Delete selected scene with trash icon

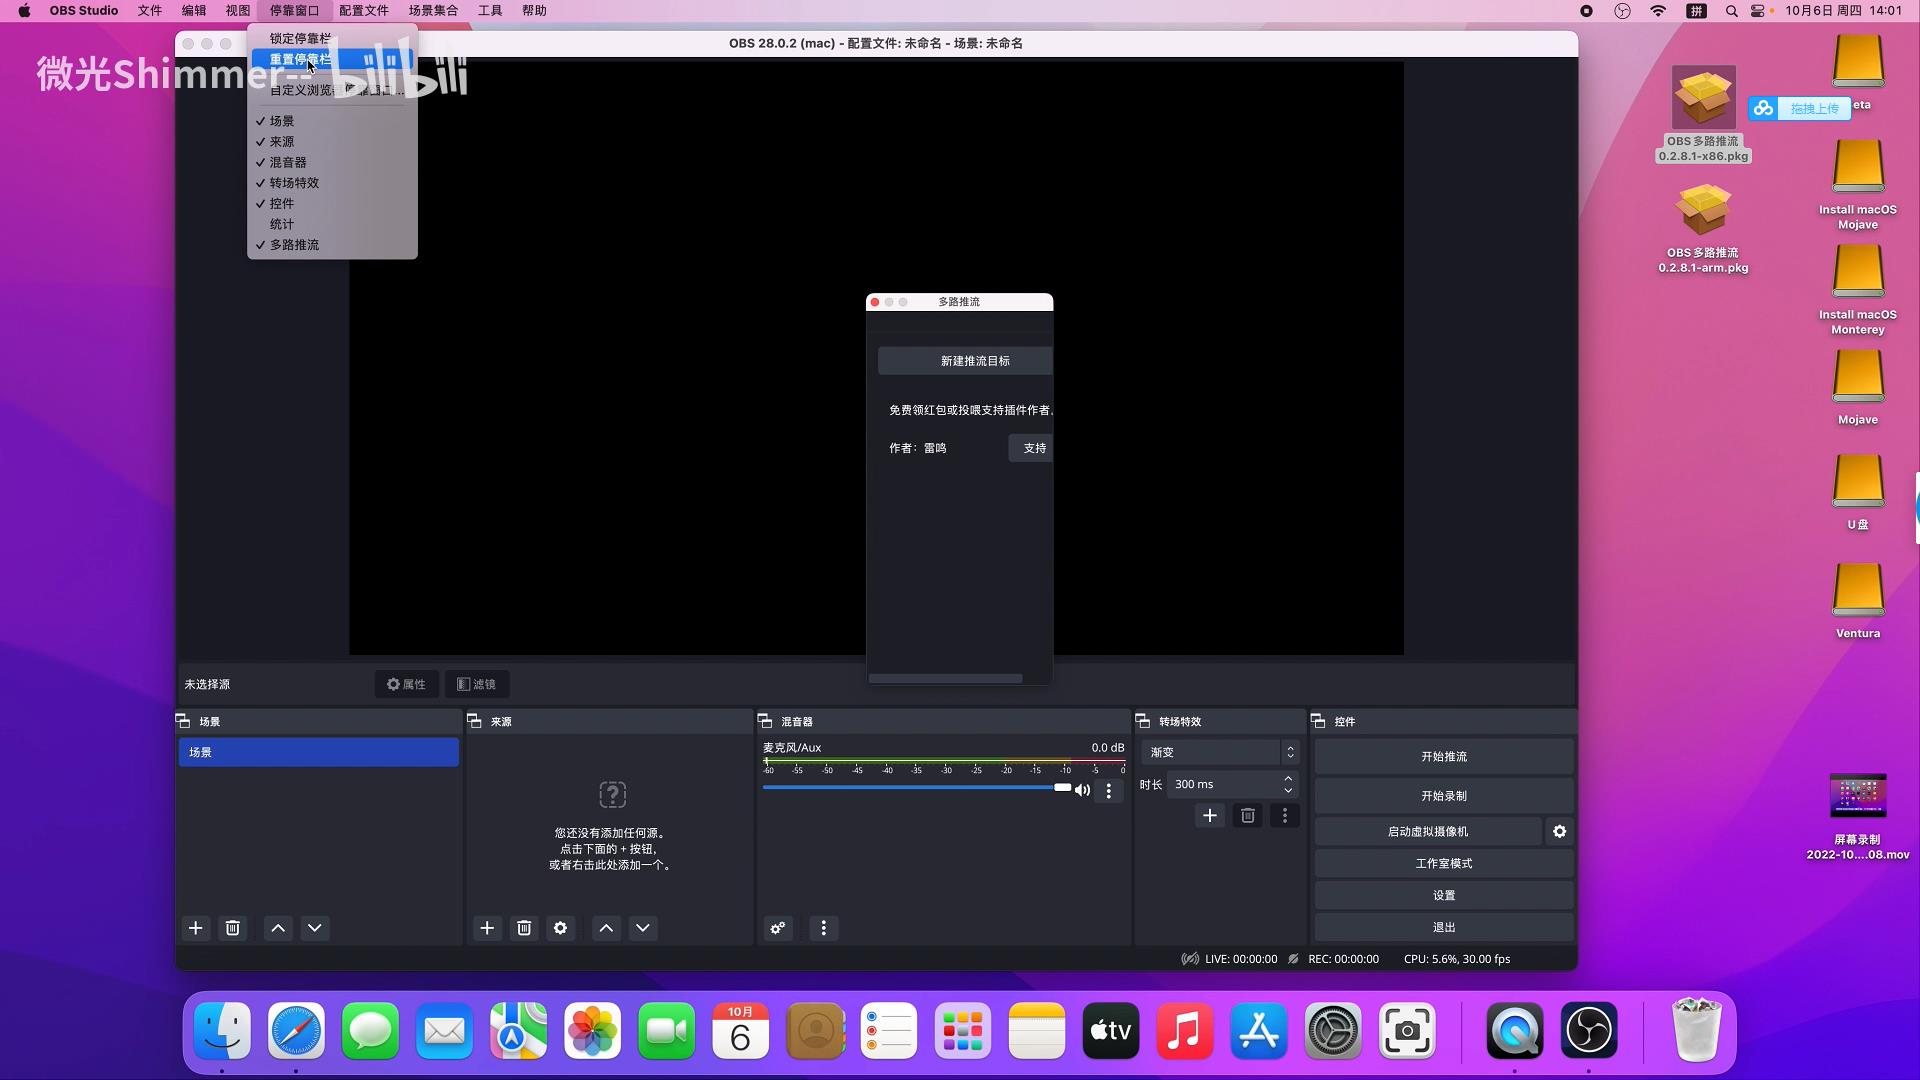click(x=233, y=928)
